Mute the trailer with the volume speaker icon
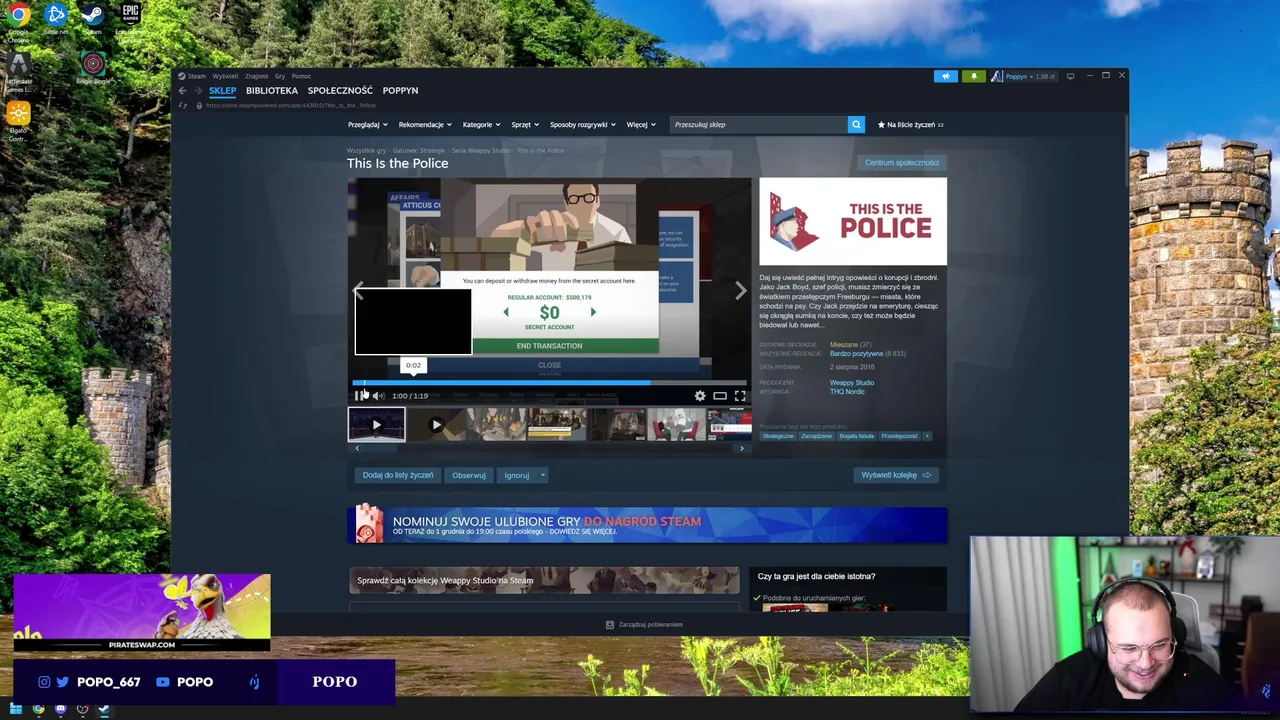This screenshot has width=1280, height=720. coord(378,396)
